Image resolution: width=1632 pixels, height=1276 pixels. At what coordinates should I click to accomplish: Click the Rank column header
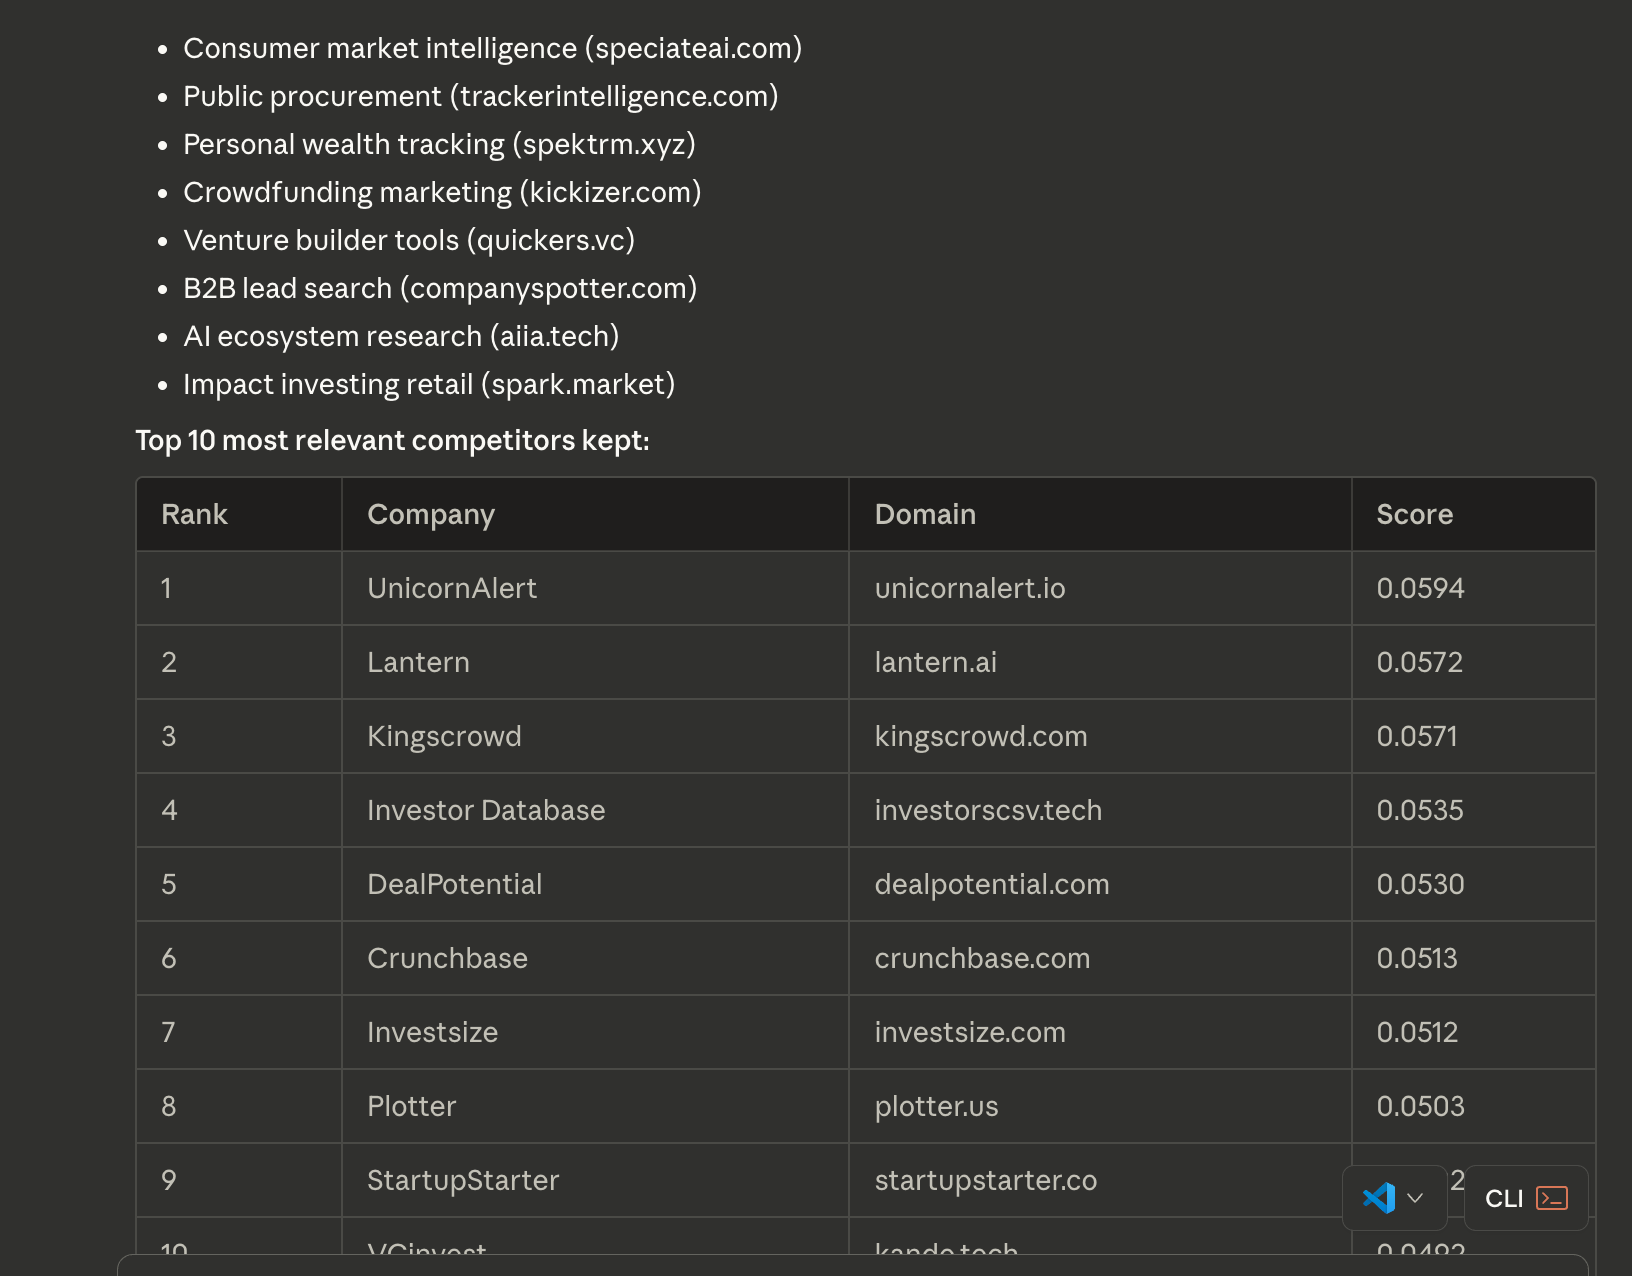(194, 513)
